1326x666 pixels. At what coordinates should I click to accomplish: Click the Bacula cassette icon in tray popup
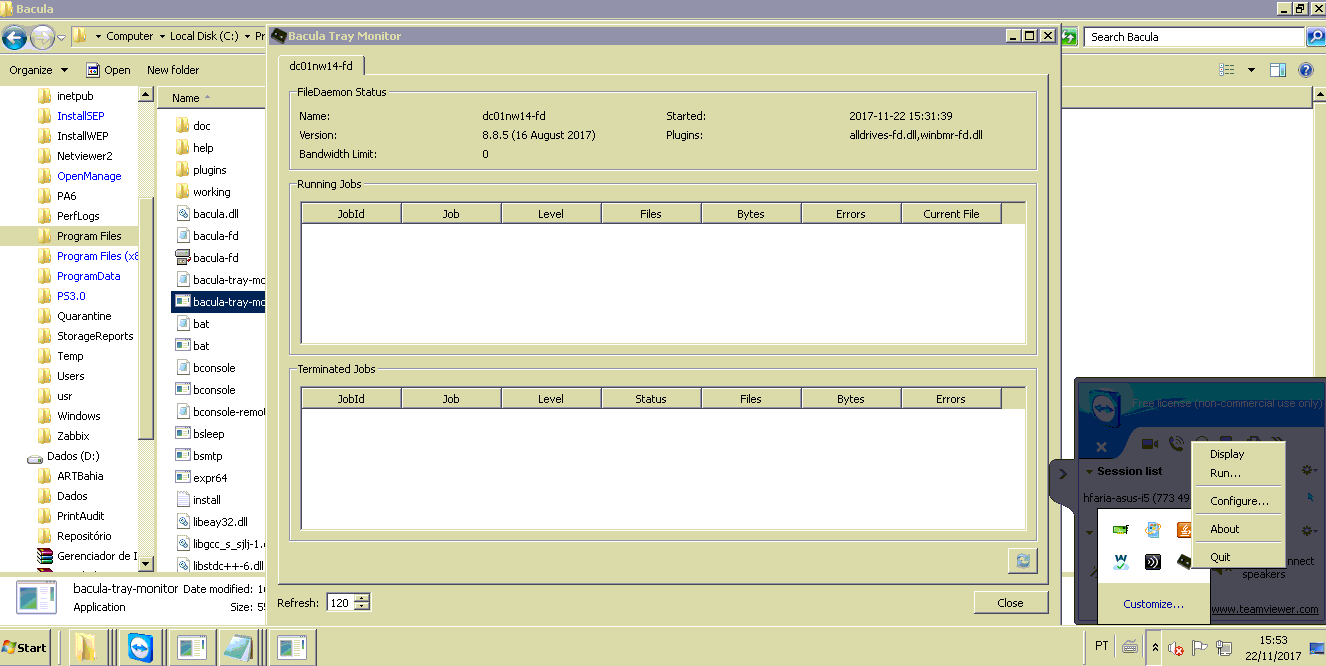pyautogui.click(x=1185, y=561)
